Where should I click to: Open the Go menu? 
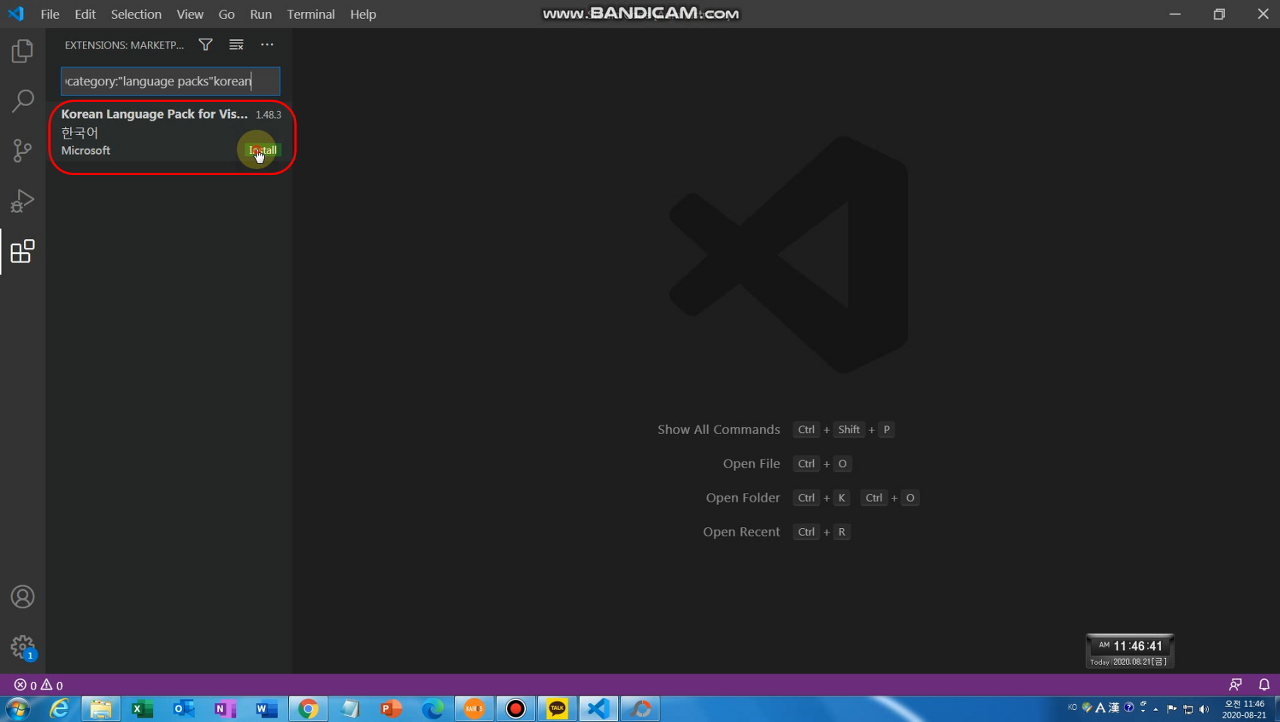[x=227, y=14]
